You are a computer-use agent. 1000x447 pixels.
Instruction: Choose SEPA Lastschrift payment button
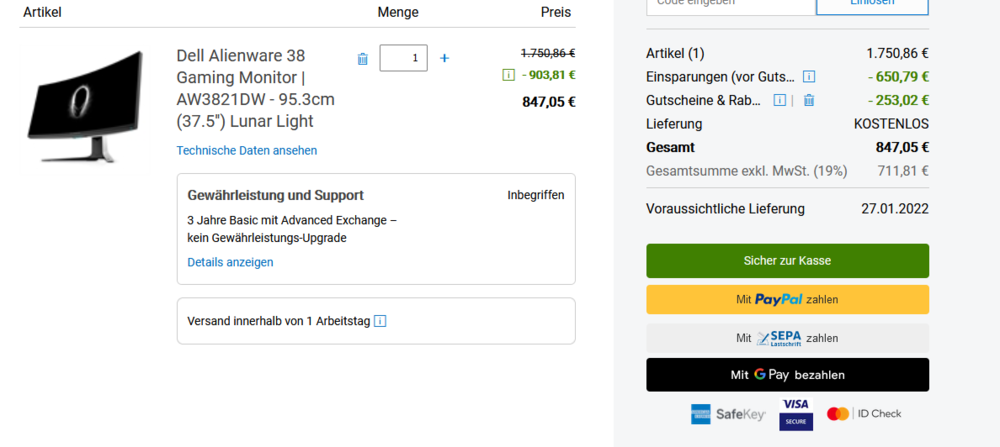point(787,338)
